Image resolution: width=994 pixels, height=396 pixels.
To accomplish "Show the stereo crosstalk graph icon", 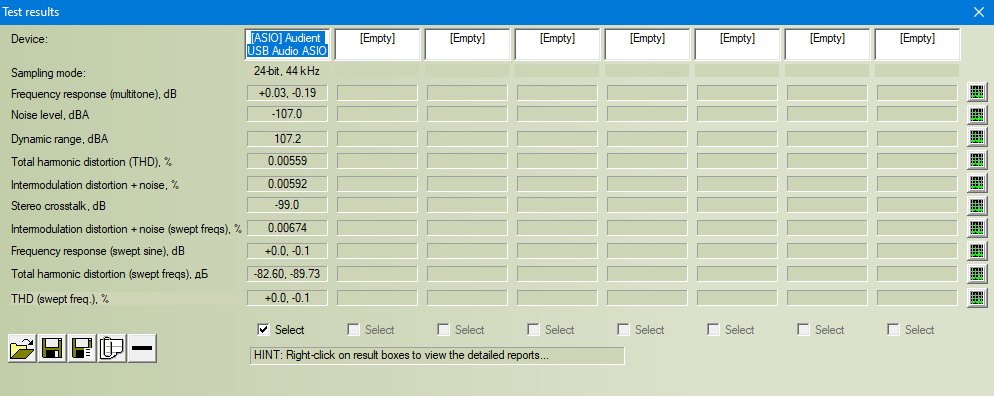I will (x=977, y=206).
